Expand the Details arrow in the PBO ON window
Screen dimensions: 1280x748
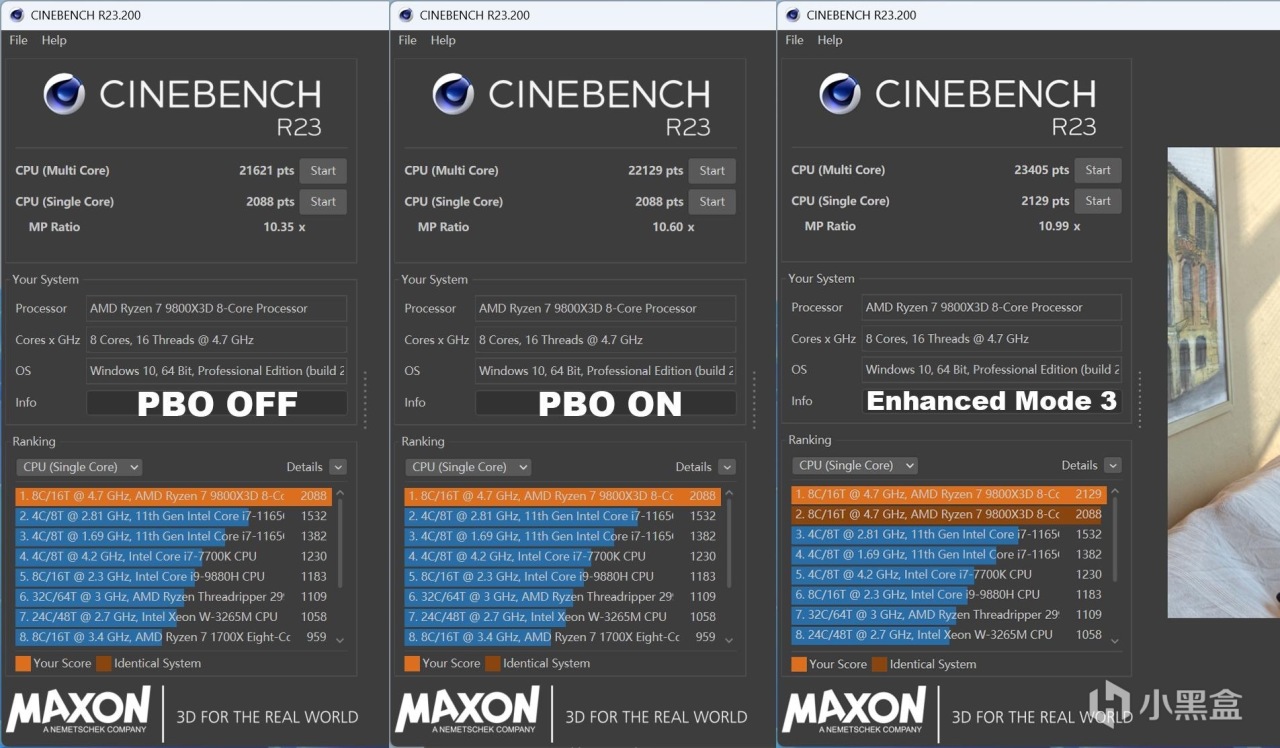726,467
